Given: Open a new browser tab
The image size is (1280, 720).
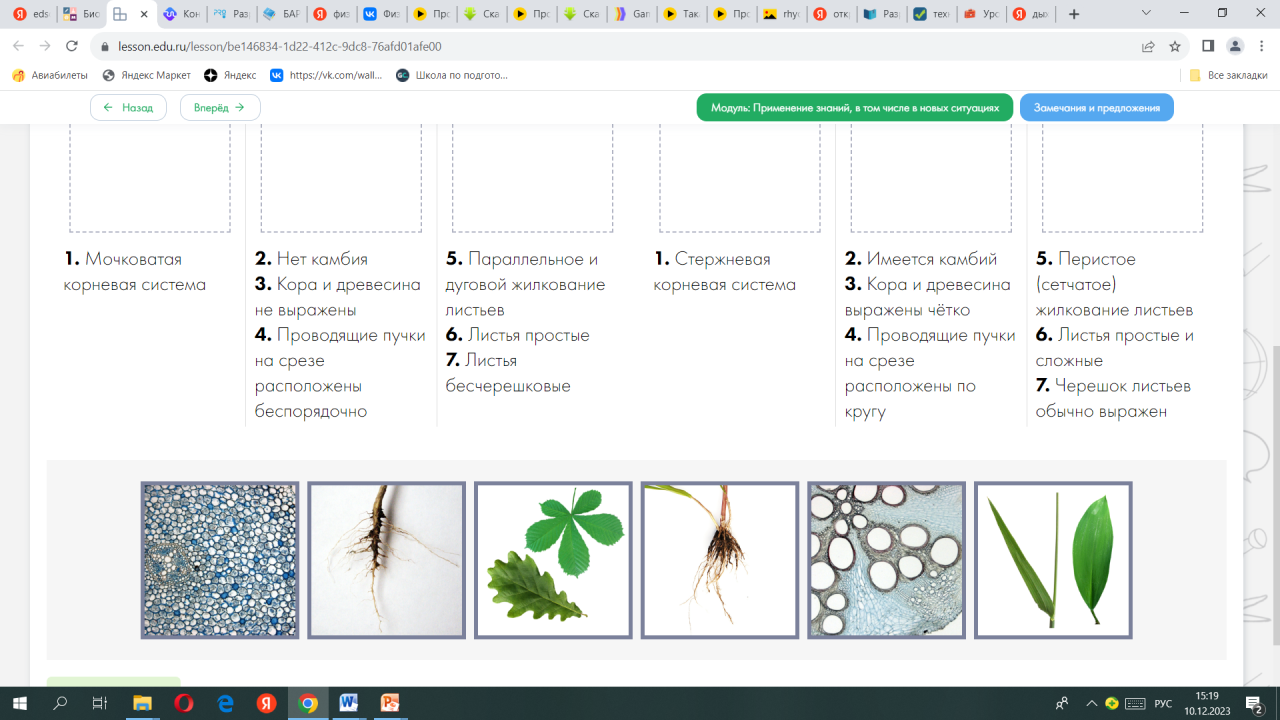Looking at the screenshot, I should pyautogui.click(x=1074, y=14).
